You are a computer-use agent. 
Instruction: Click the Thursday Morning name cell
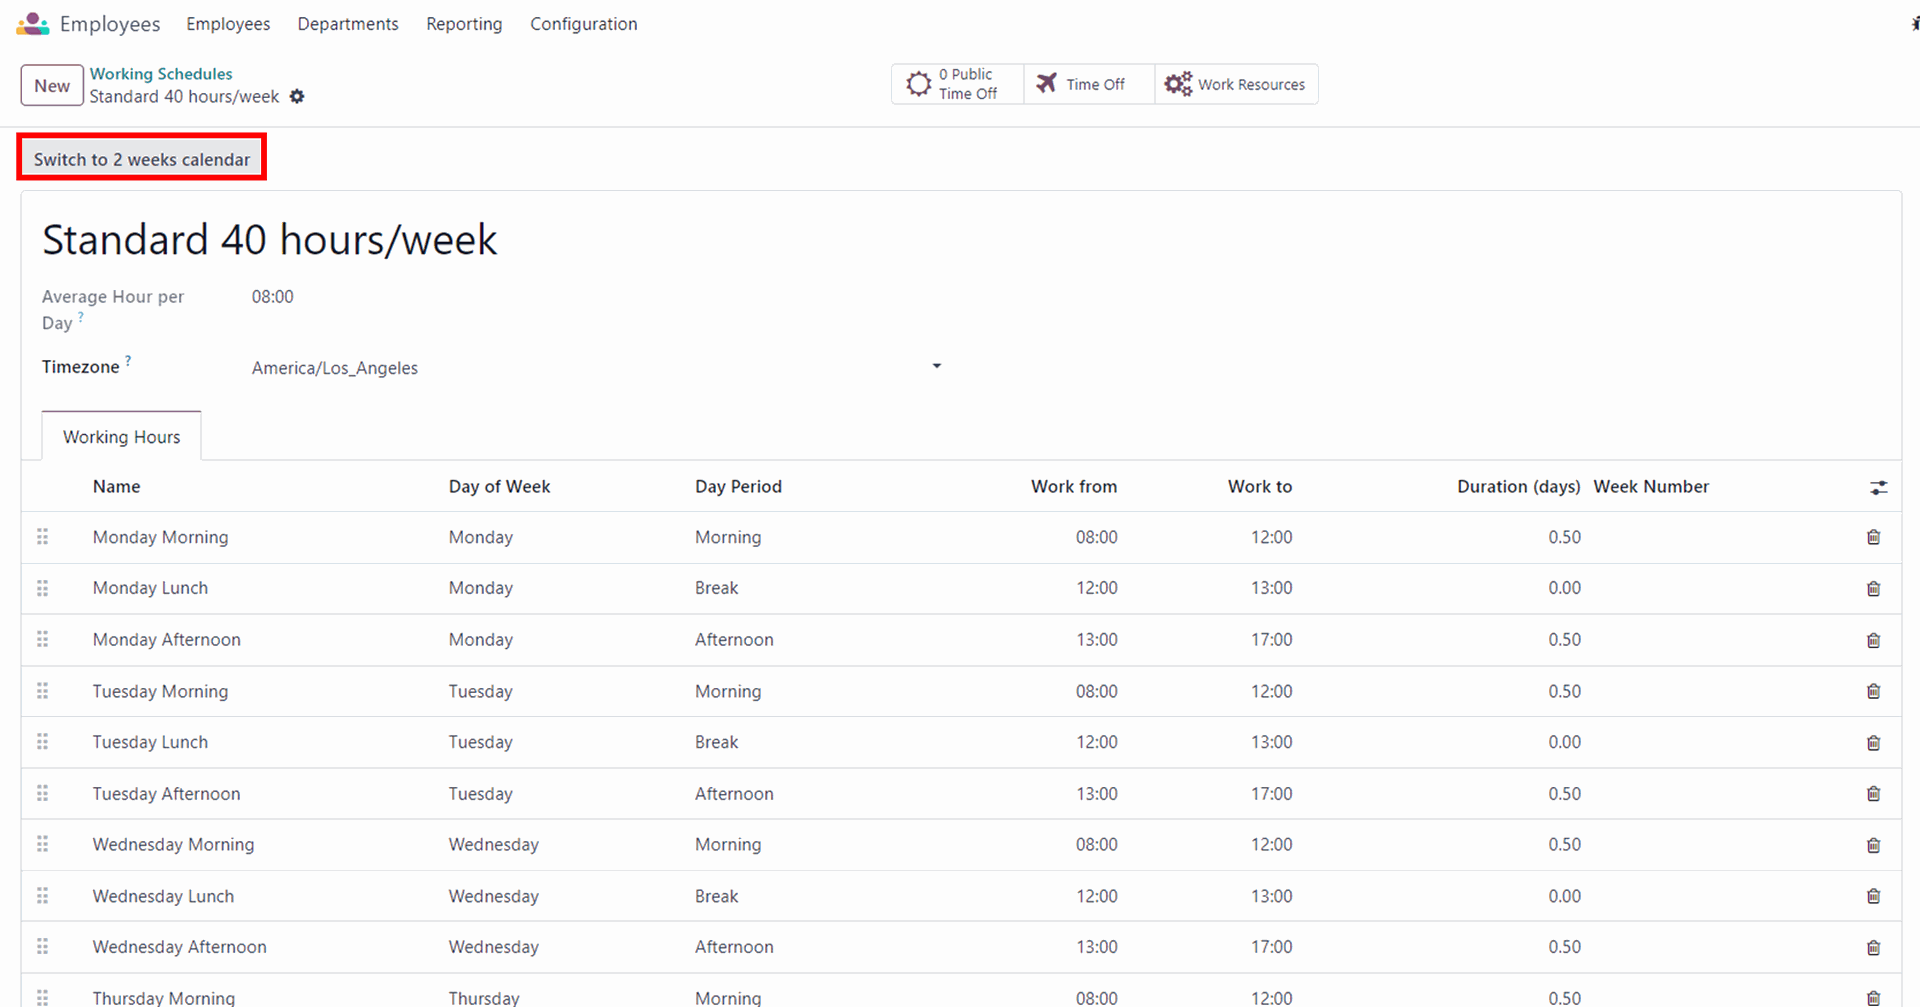(163, 997)
